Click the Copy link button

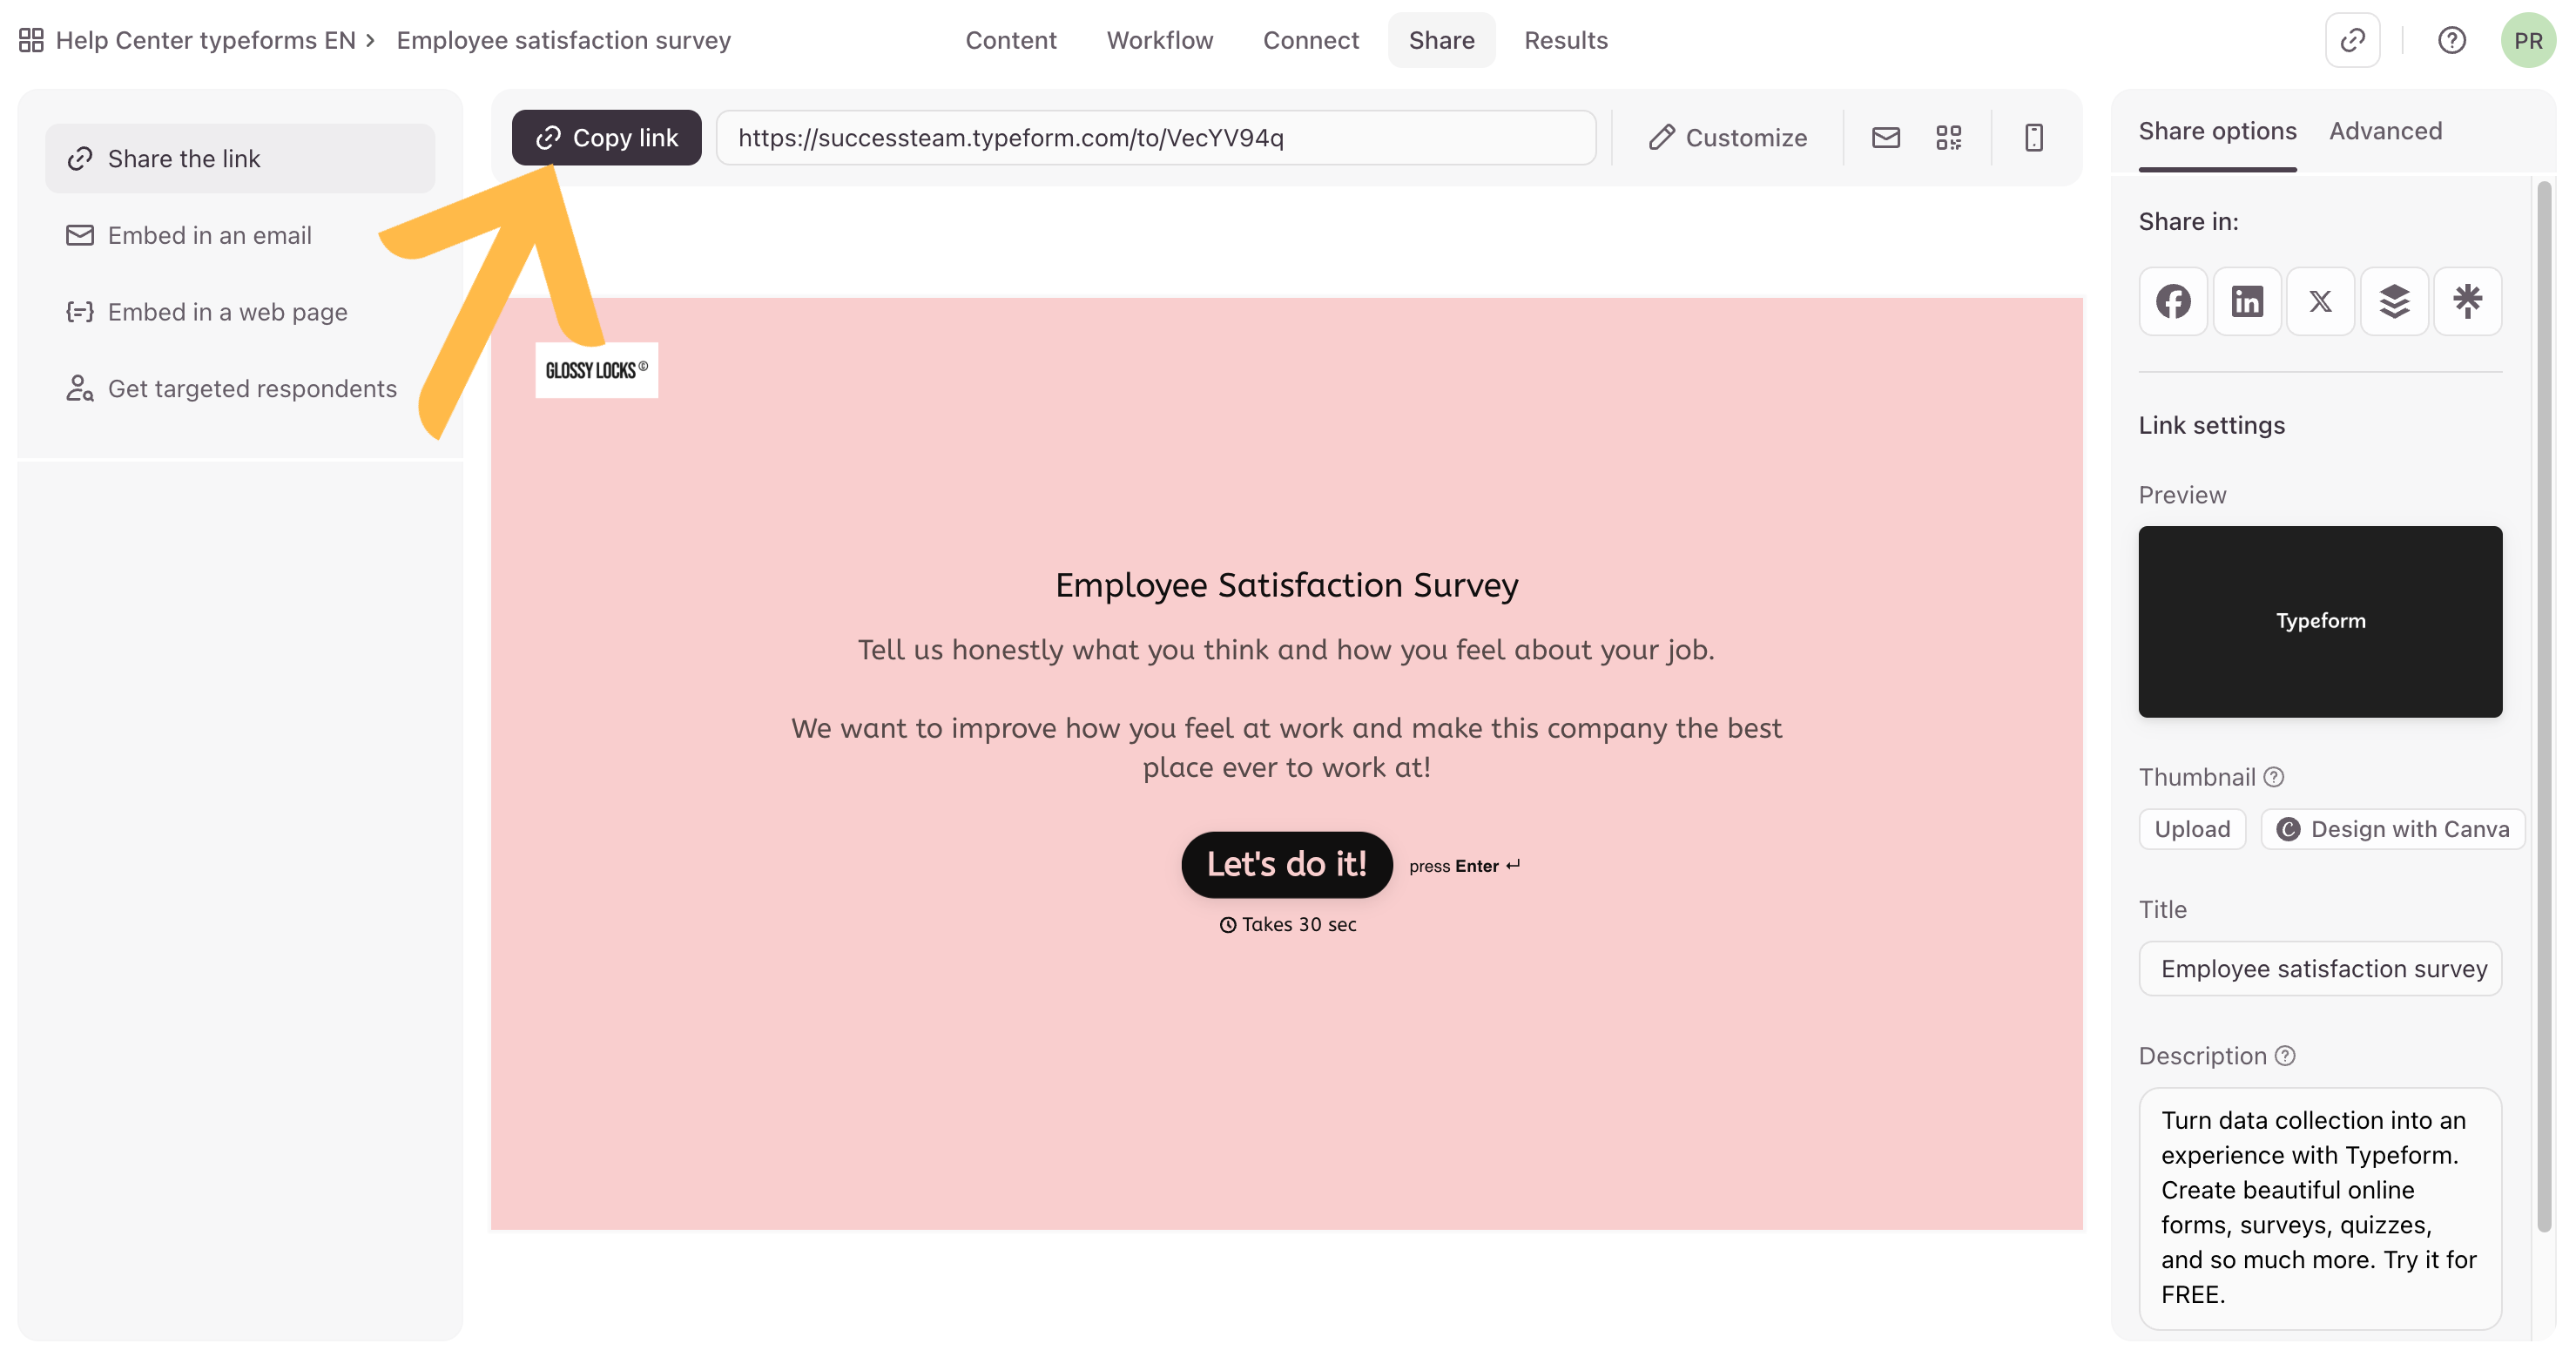pos(606,138)
